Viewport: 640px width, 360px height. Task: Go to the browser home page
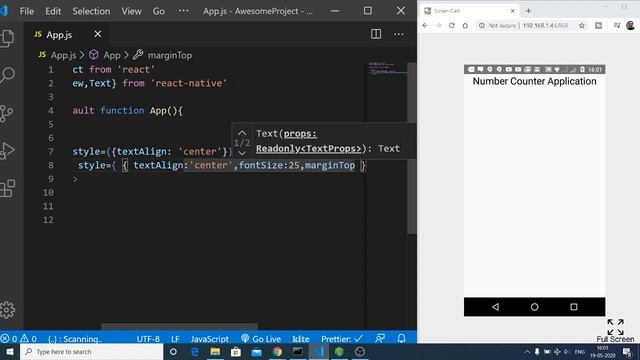[x=465, y=25]
